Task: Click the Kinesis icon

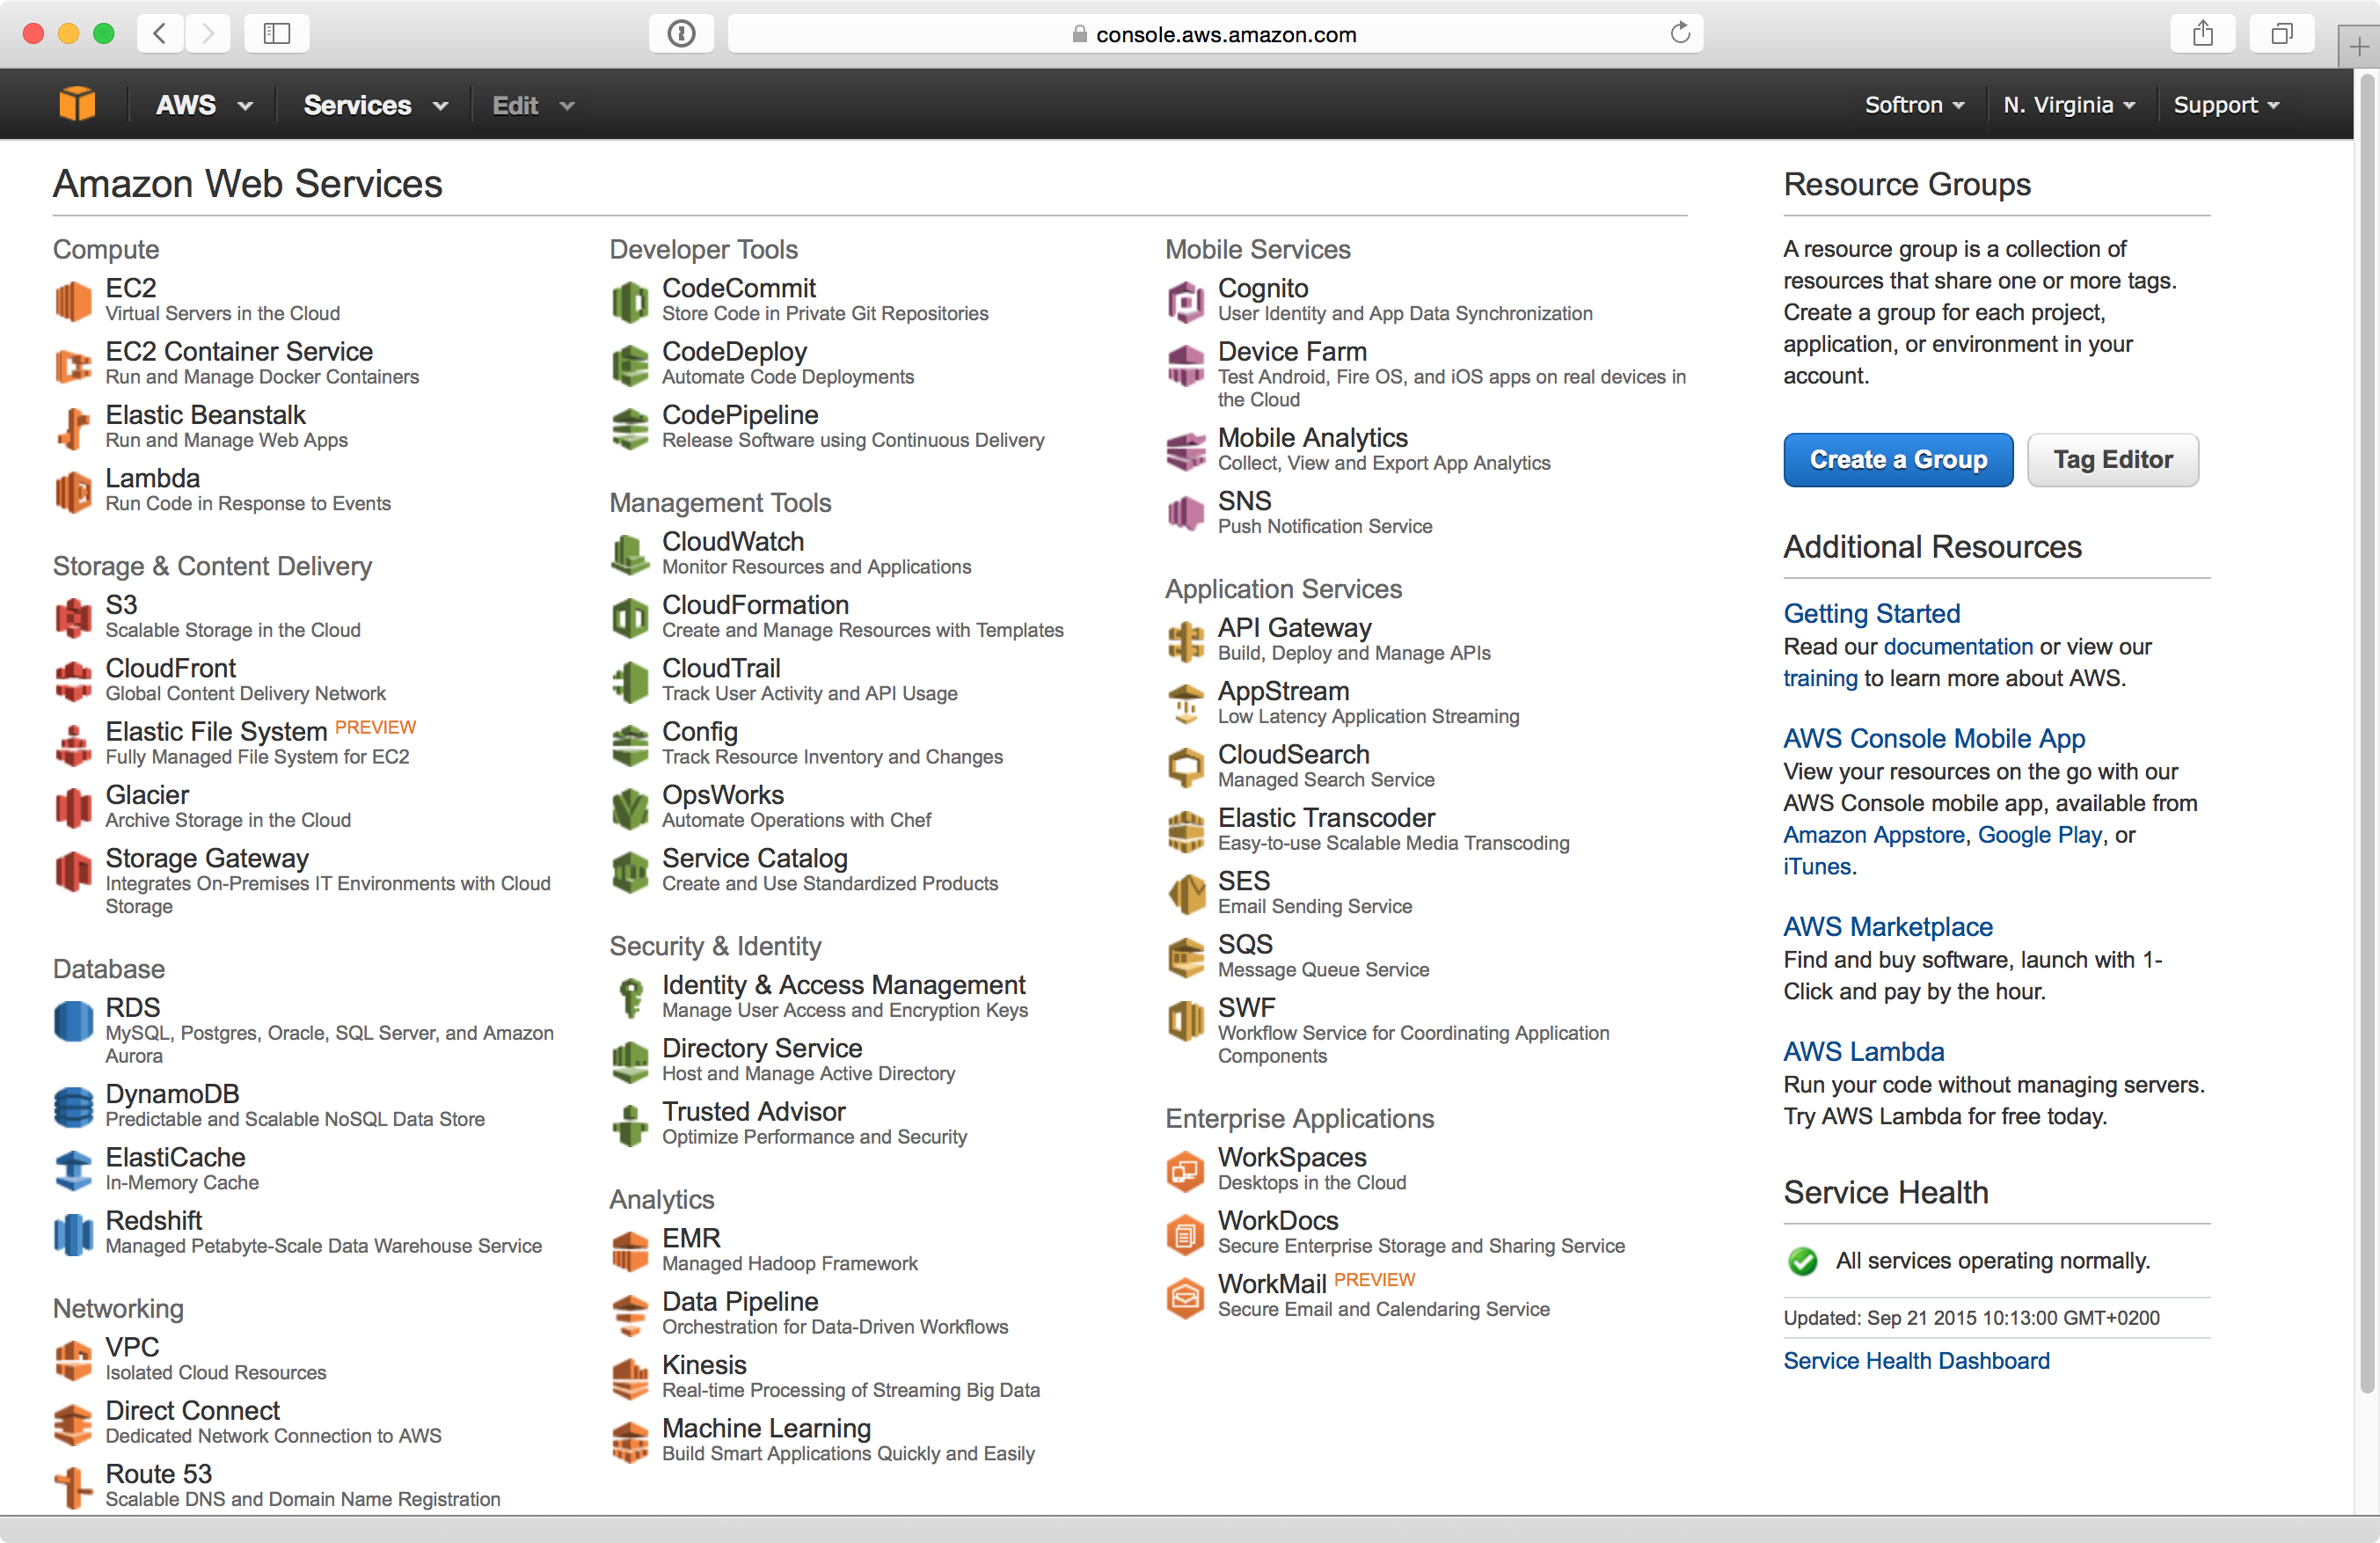Action: pos(630,1378)
